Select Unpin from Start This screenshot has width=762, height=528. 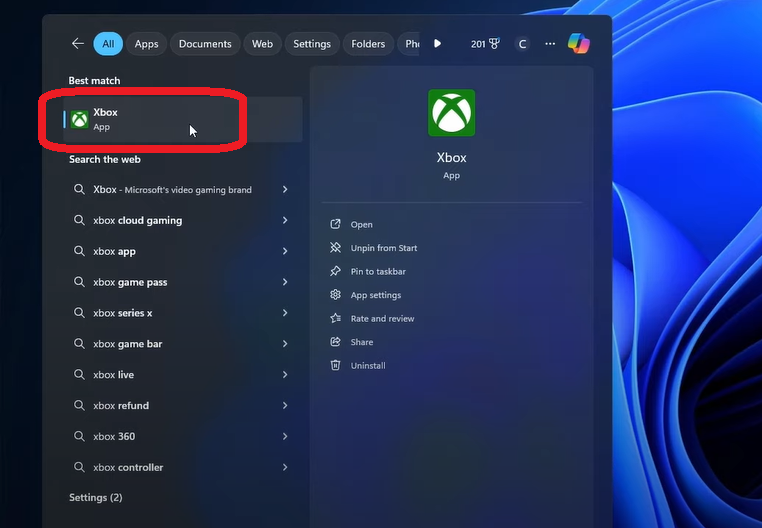(x=384, y=248)
